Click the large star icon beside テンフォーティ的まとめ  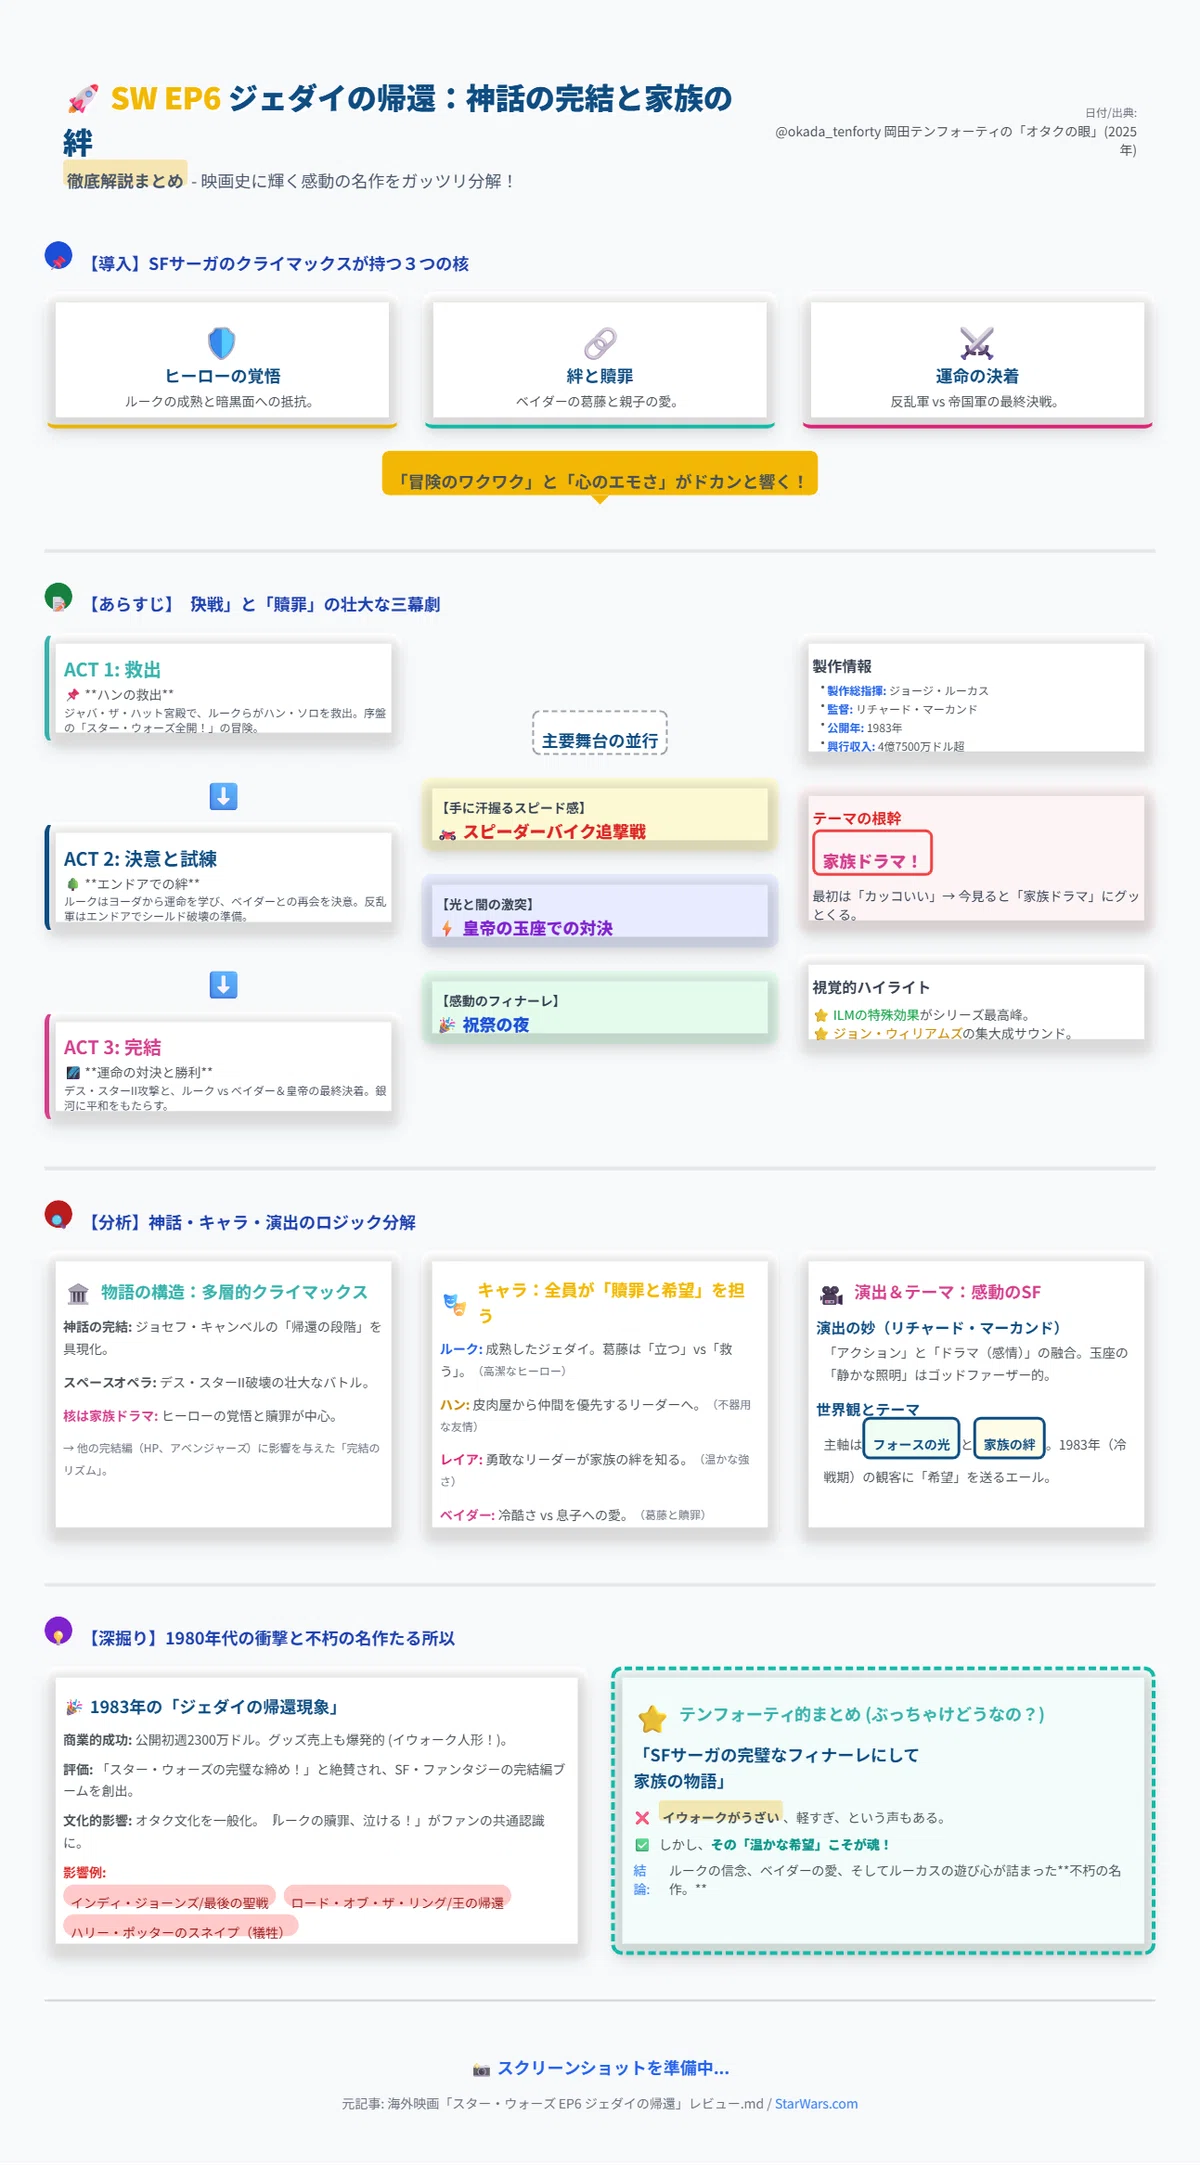[x=652, y=1719]
